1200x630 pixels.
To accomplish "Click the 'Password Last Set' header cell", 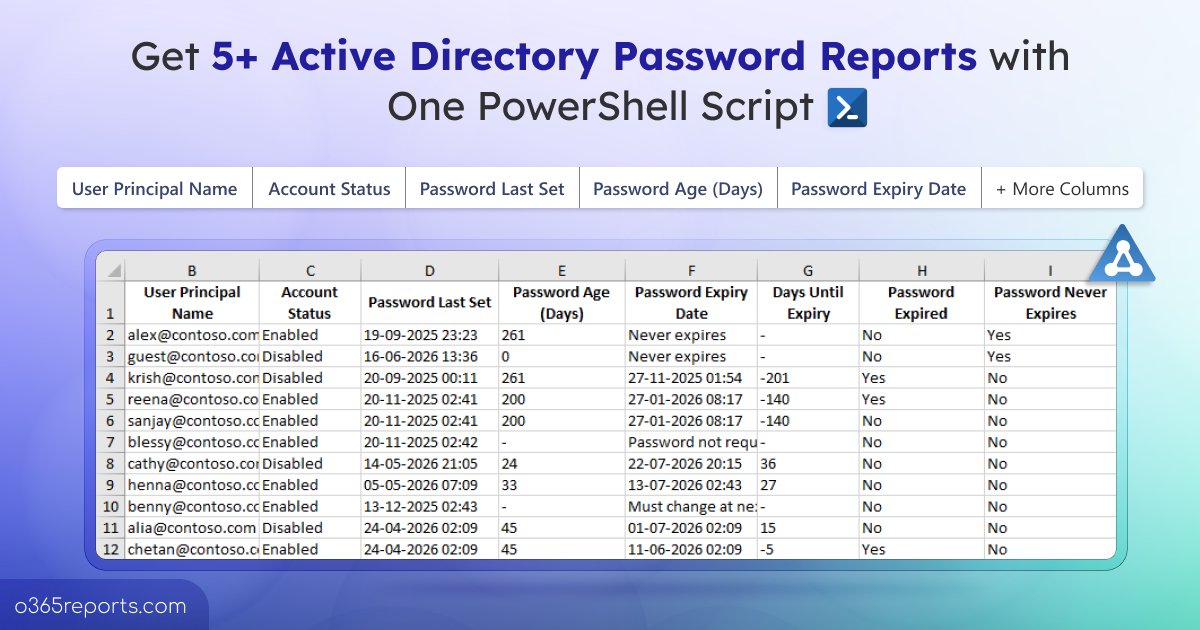I will coord(430,303).
